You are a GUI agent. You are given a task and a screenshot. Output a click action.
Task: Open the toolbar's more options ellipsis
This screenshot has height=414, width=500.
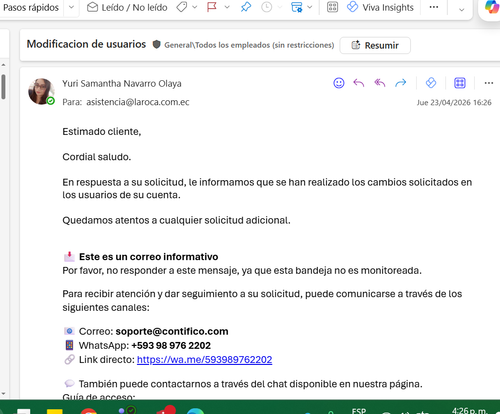point(434,7)
